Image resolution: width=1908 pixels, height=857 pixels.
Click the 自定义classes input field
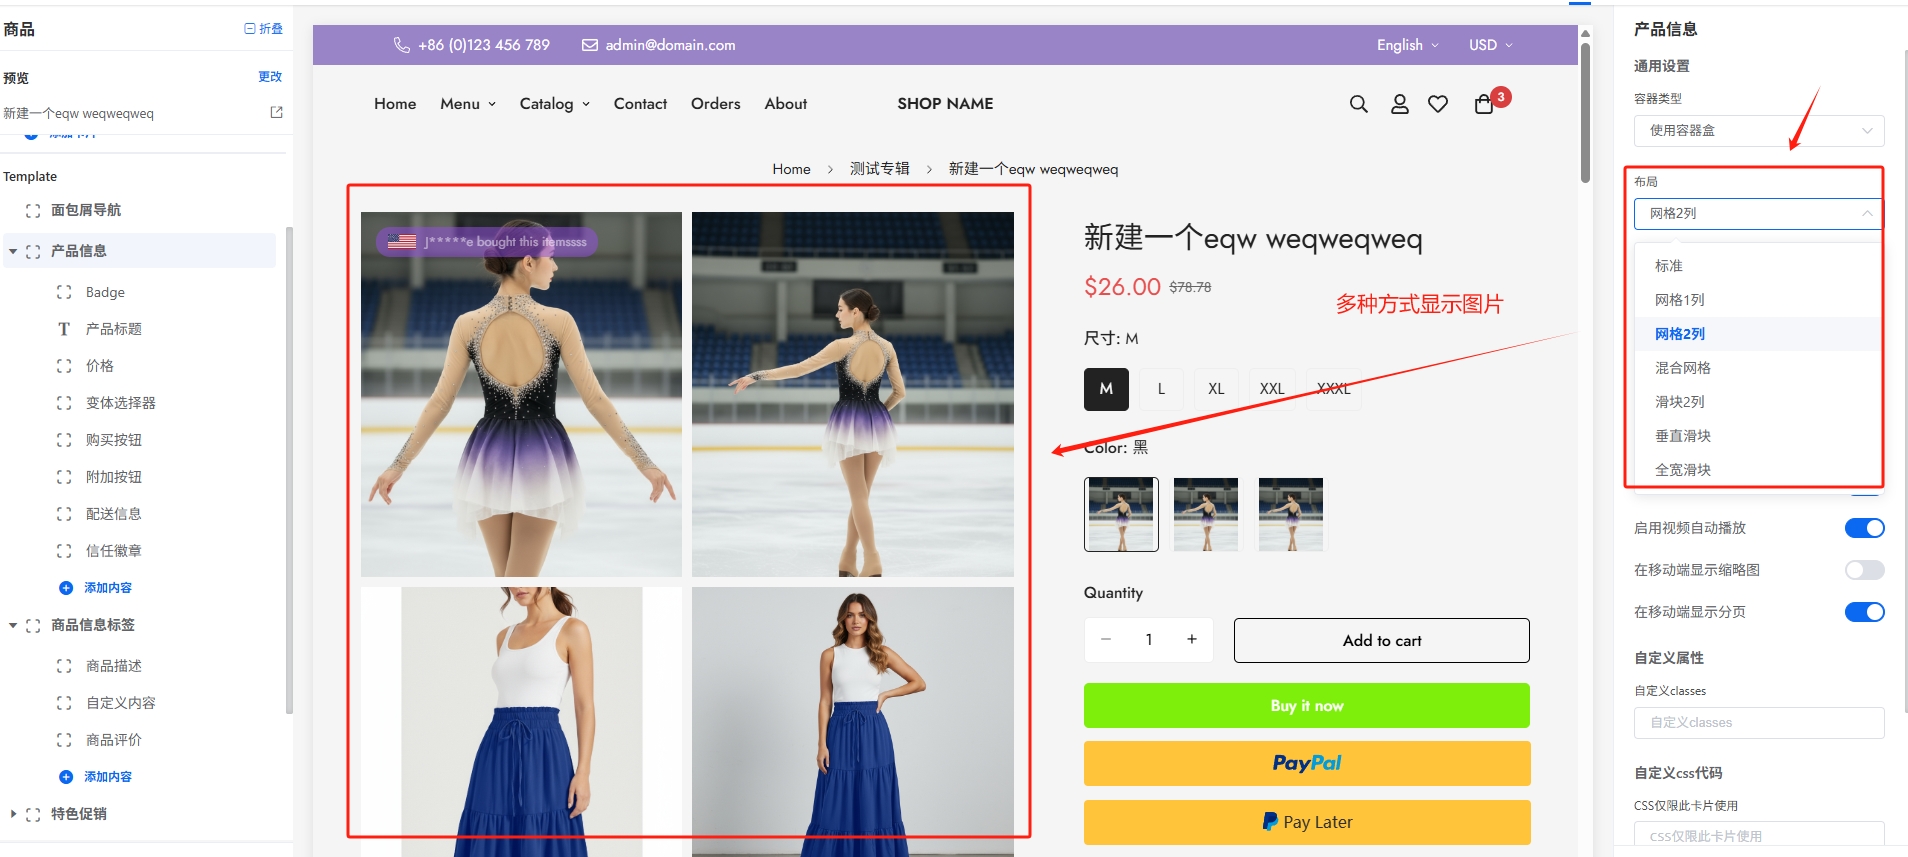click(1758, 723)
